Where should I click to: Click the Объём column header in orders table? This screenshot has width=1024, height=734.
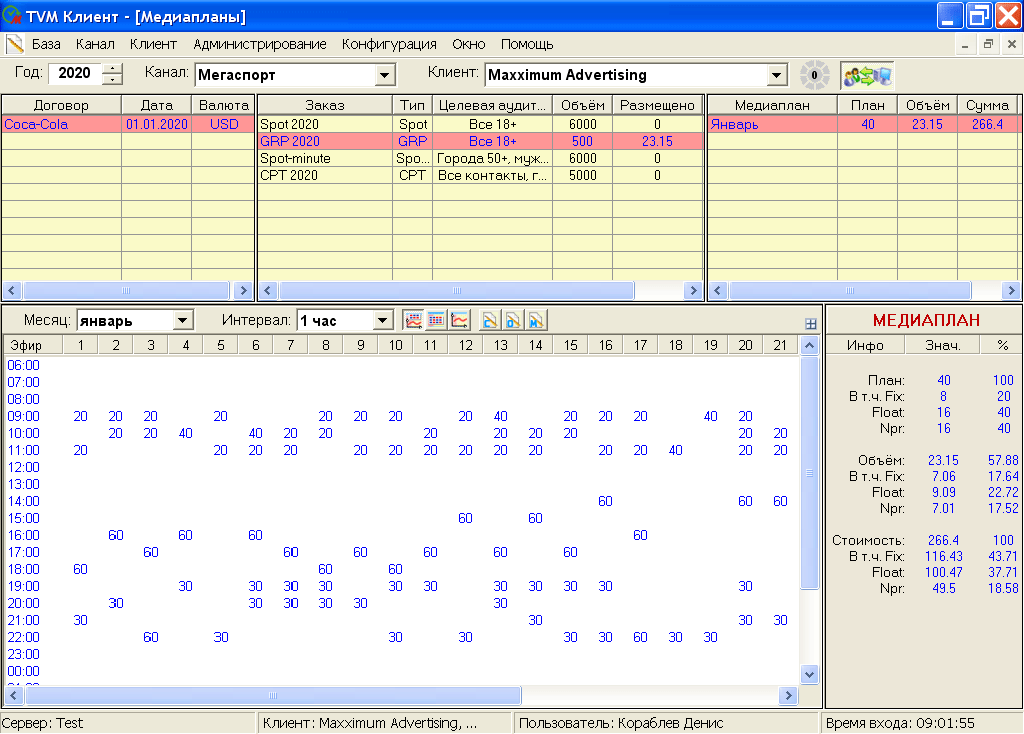582,105
